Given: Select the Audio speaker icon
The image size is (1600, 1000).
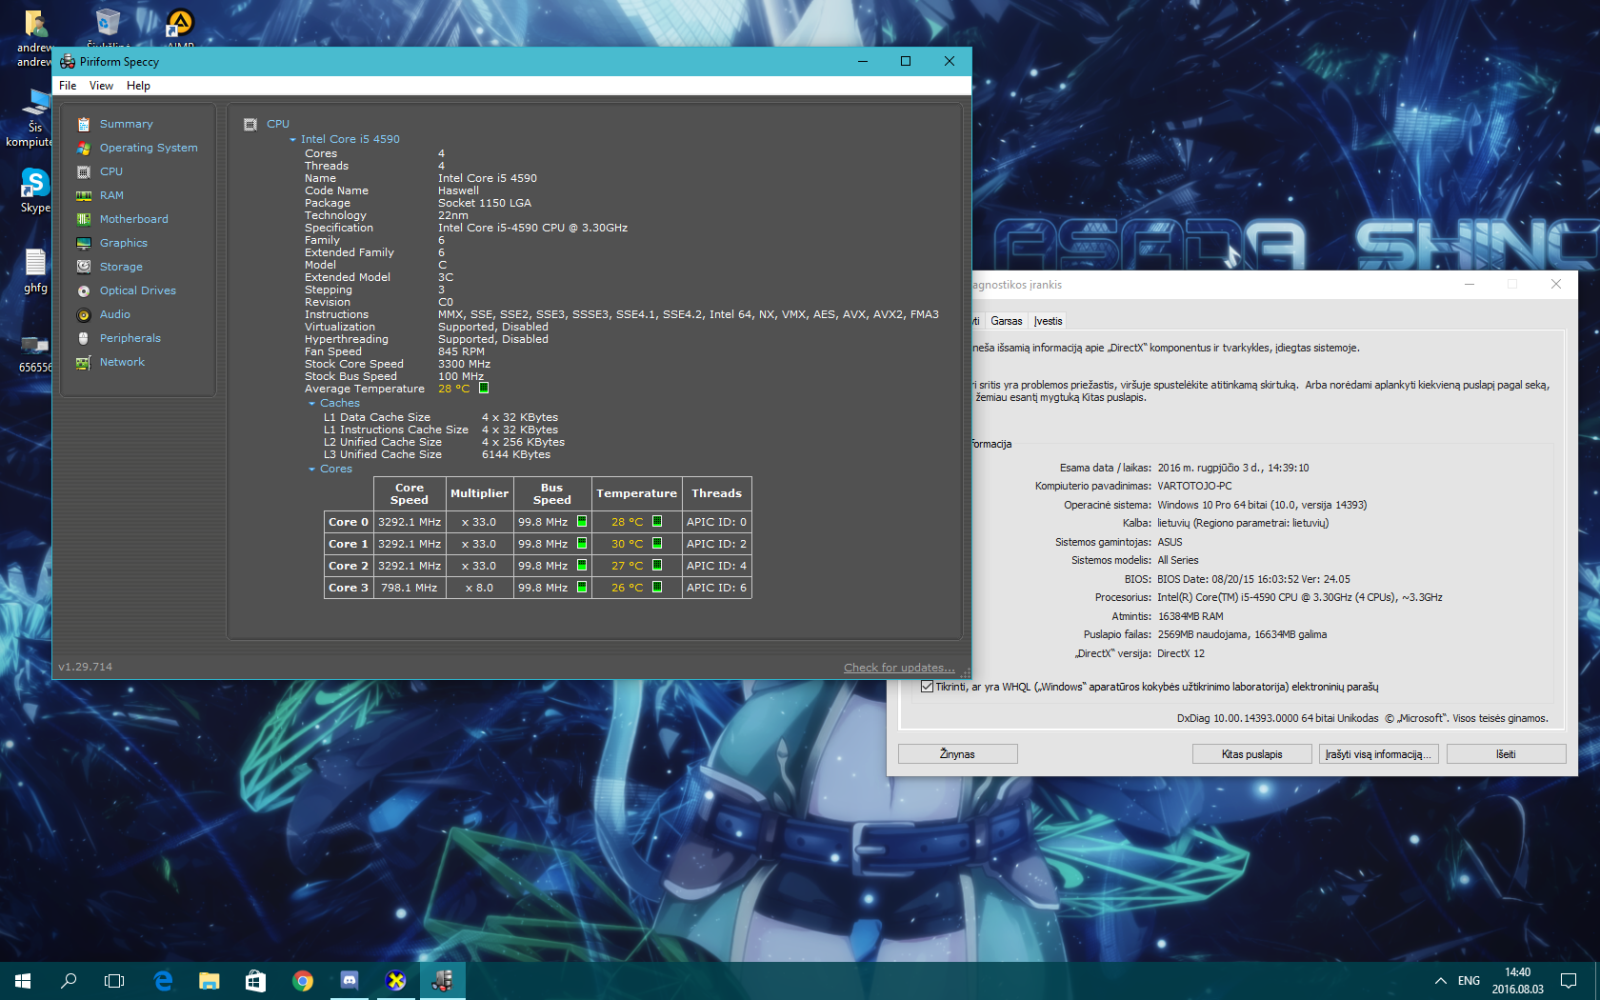Looking at the screenshot, I should [x=84, y=315].
